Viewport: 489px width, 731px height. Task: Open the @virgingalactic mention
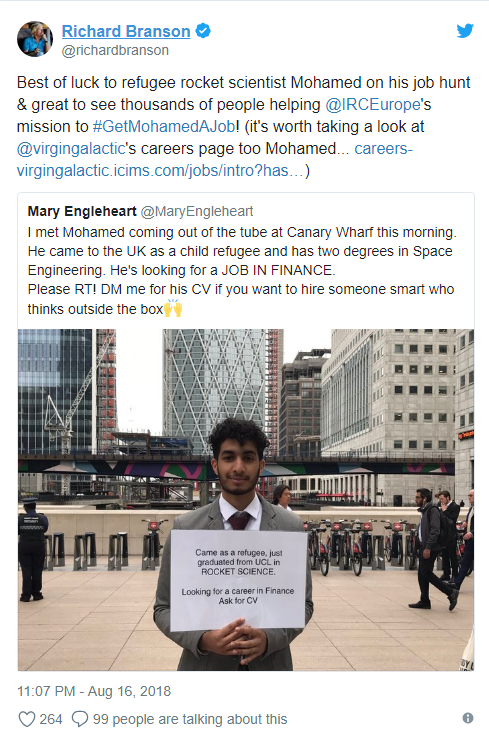[x=71, y=148]
